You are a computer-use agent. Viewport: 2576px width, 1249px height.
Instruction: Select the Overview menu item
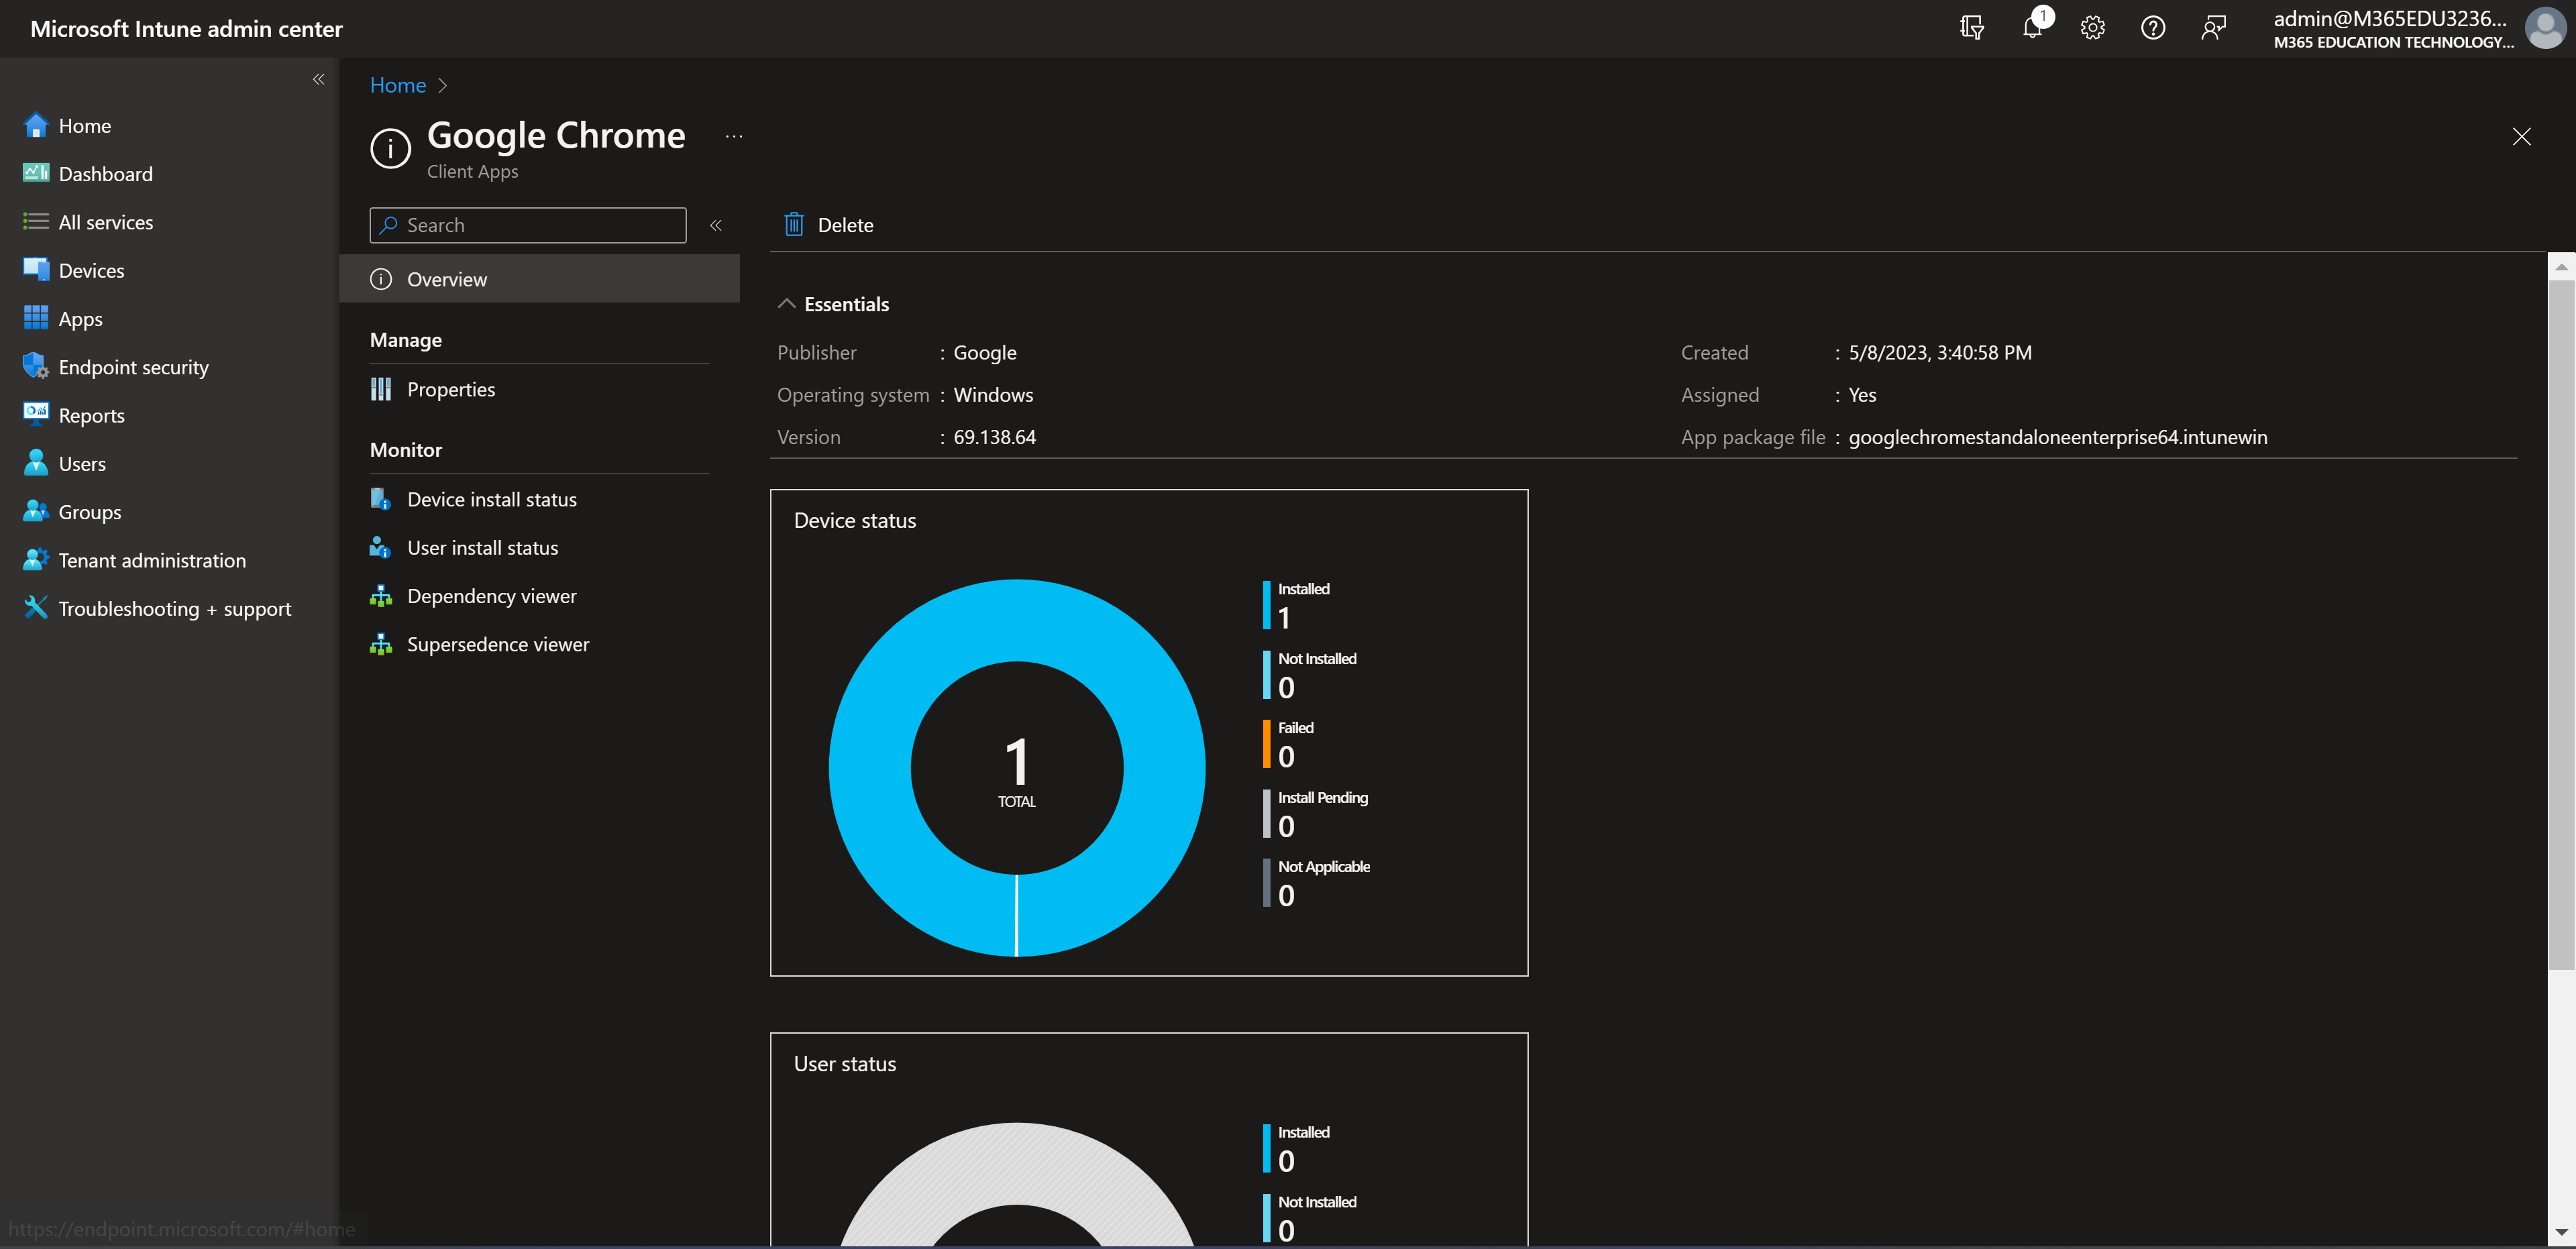tap(540, 279)
